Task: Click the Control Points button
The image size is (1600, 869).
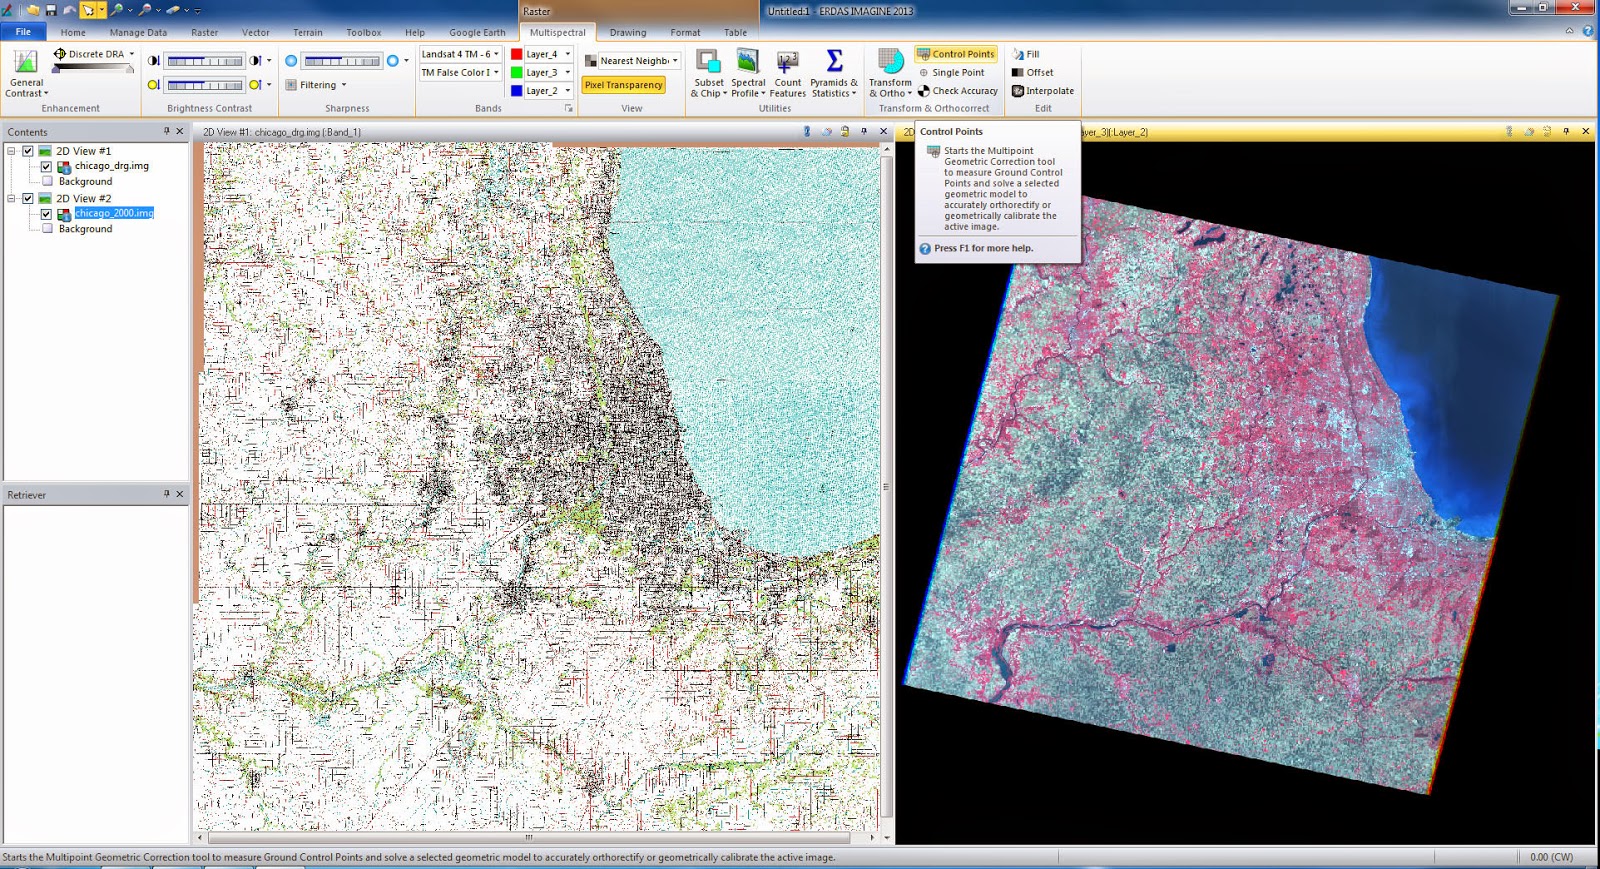Action: pos(956,54)
